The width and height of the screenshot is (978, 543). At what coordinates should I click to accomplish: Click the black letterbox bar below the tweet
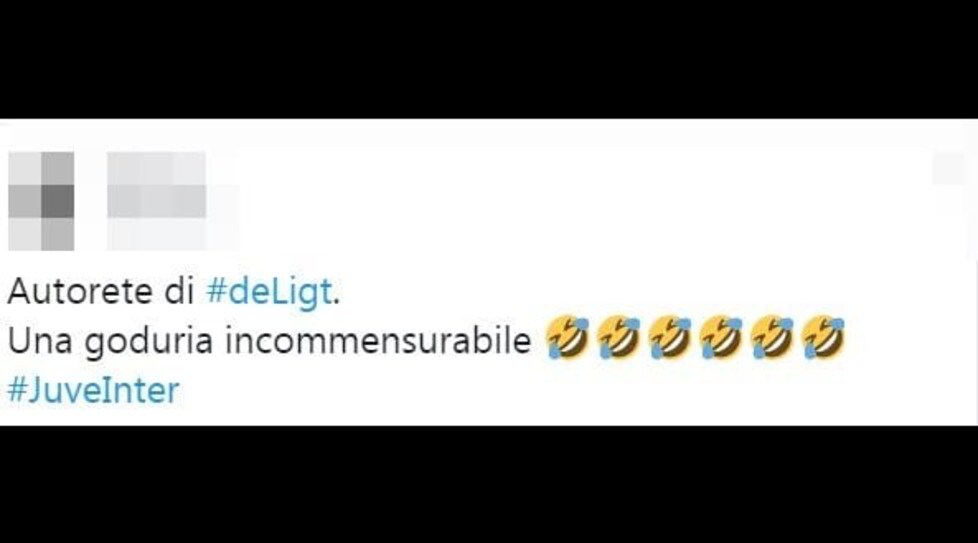[489, 484]
